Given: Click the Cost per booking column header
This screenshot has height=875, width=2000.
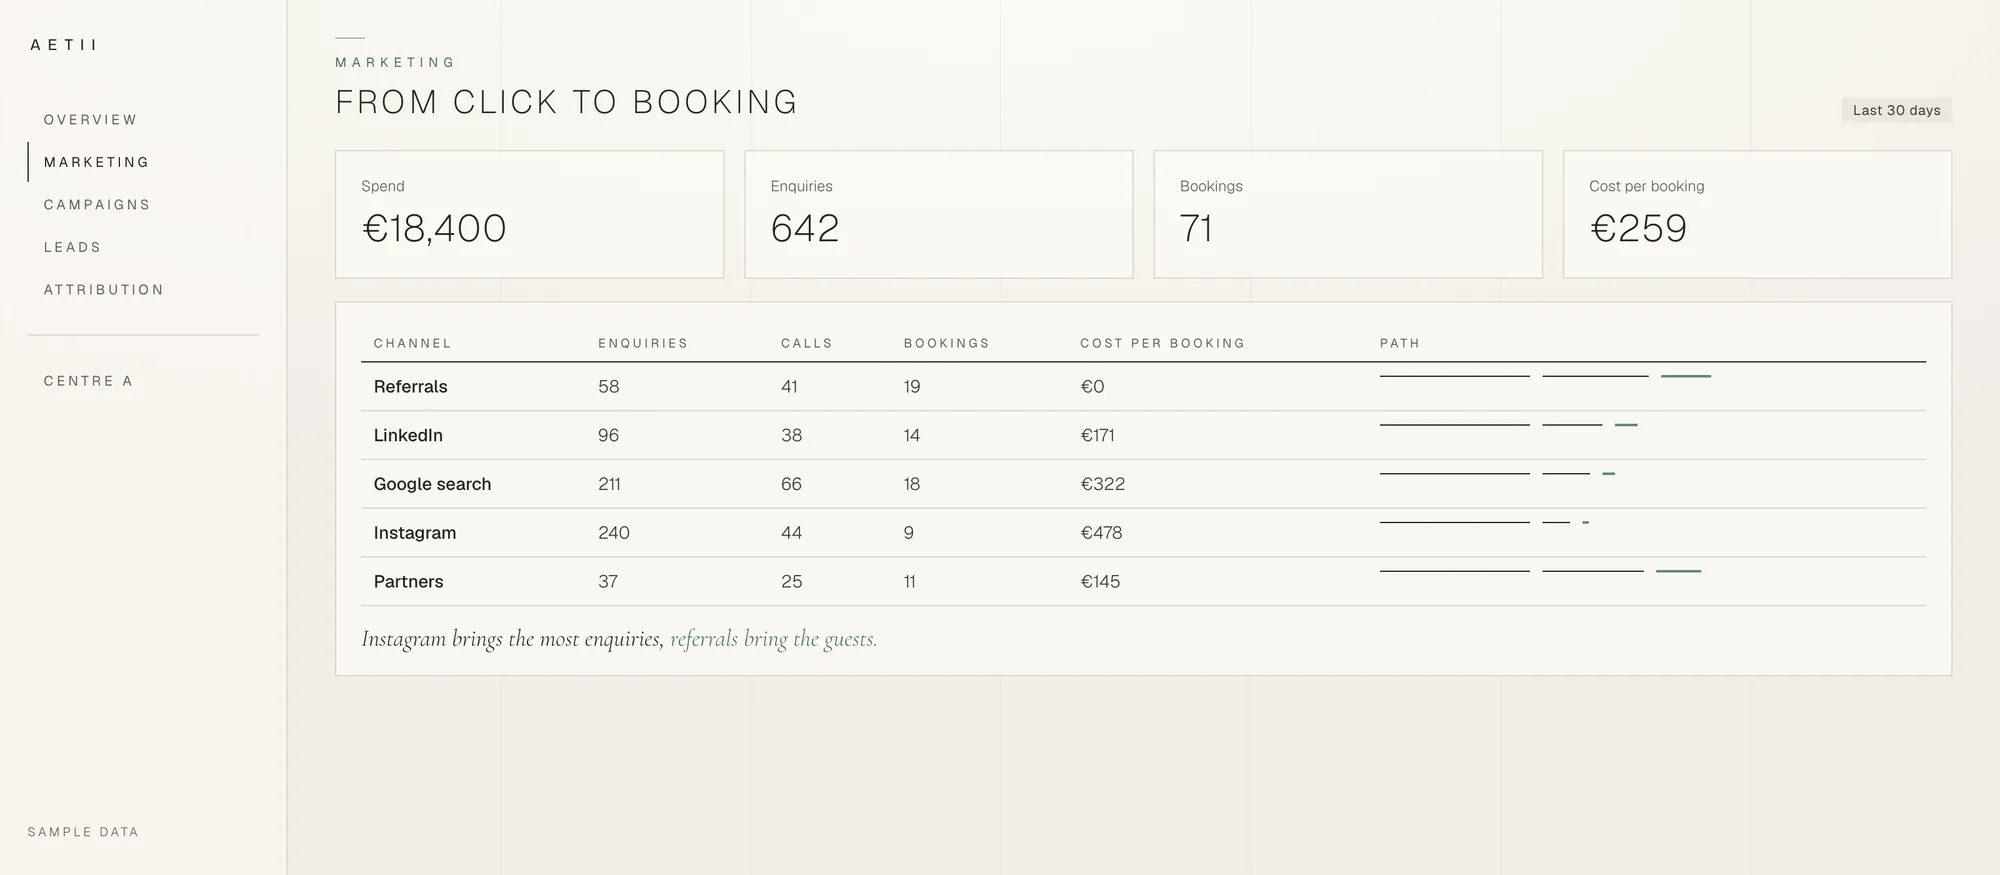Looking at the screenshot, I should [1163, 343].
